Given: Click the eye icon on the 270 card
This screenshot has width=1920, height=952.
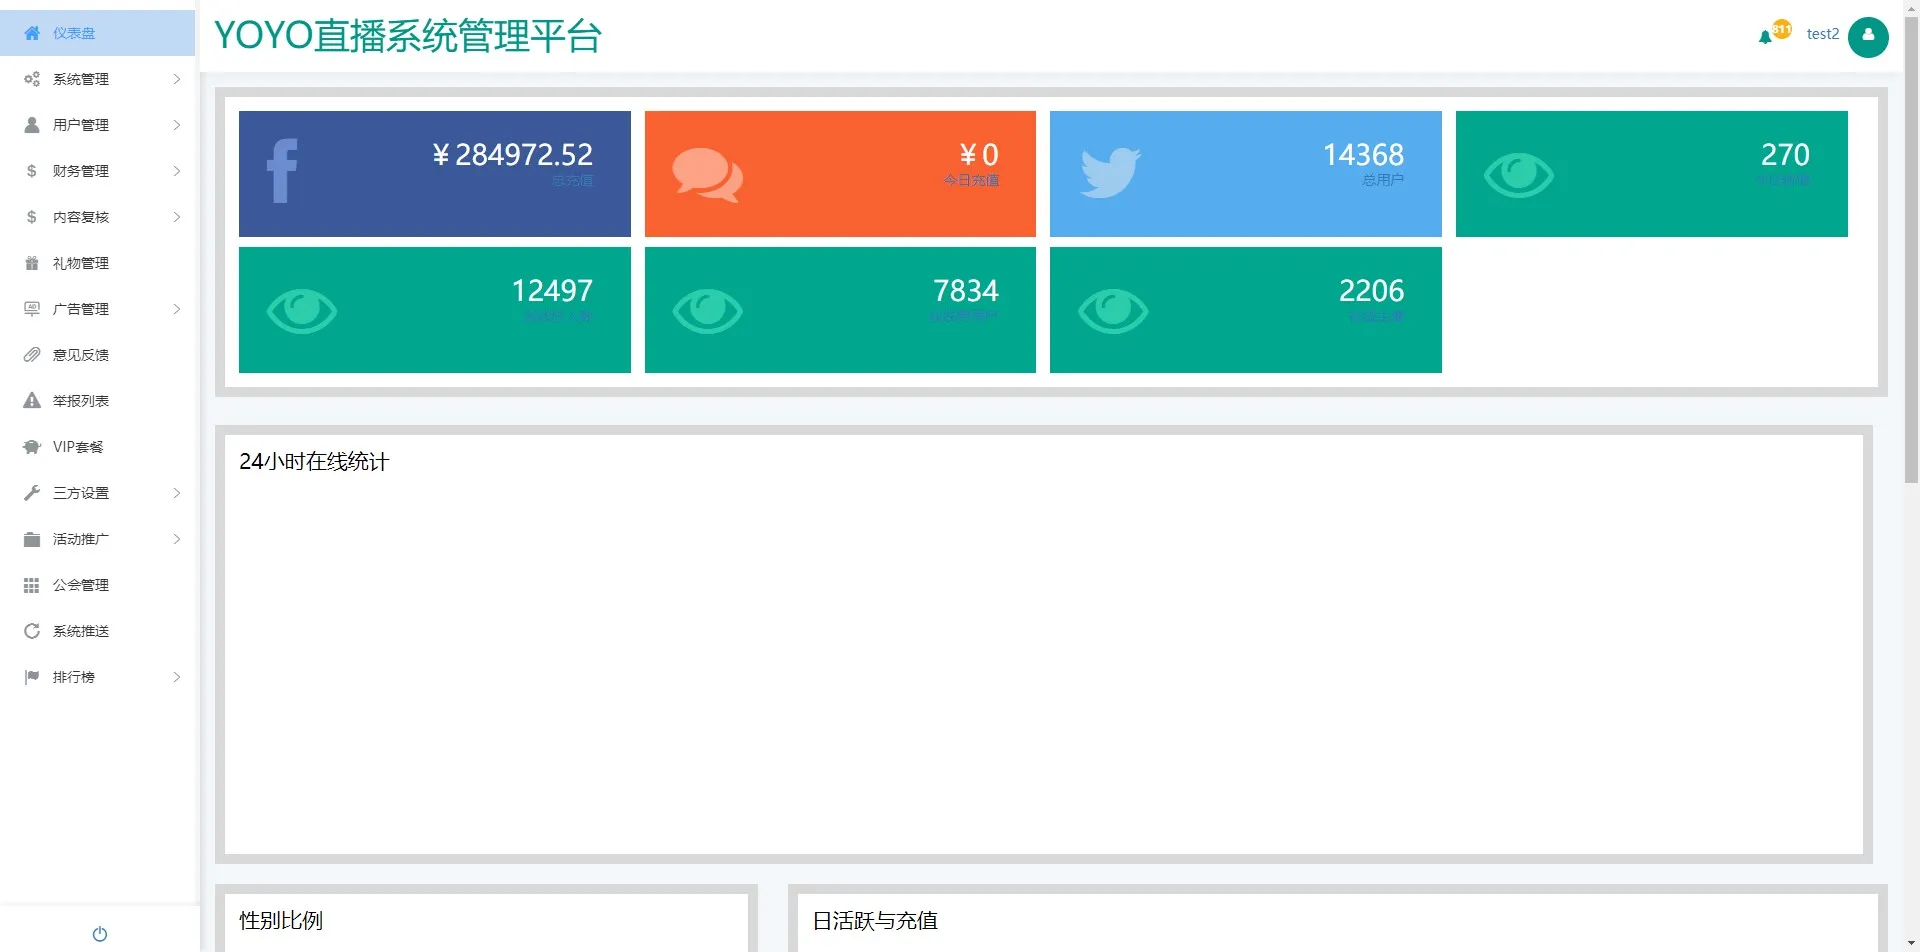Looking at the screenshot, I should 1518,176.
